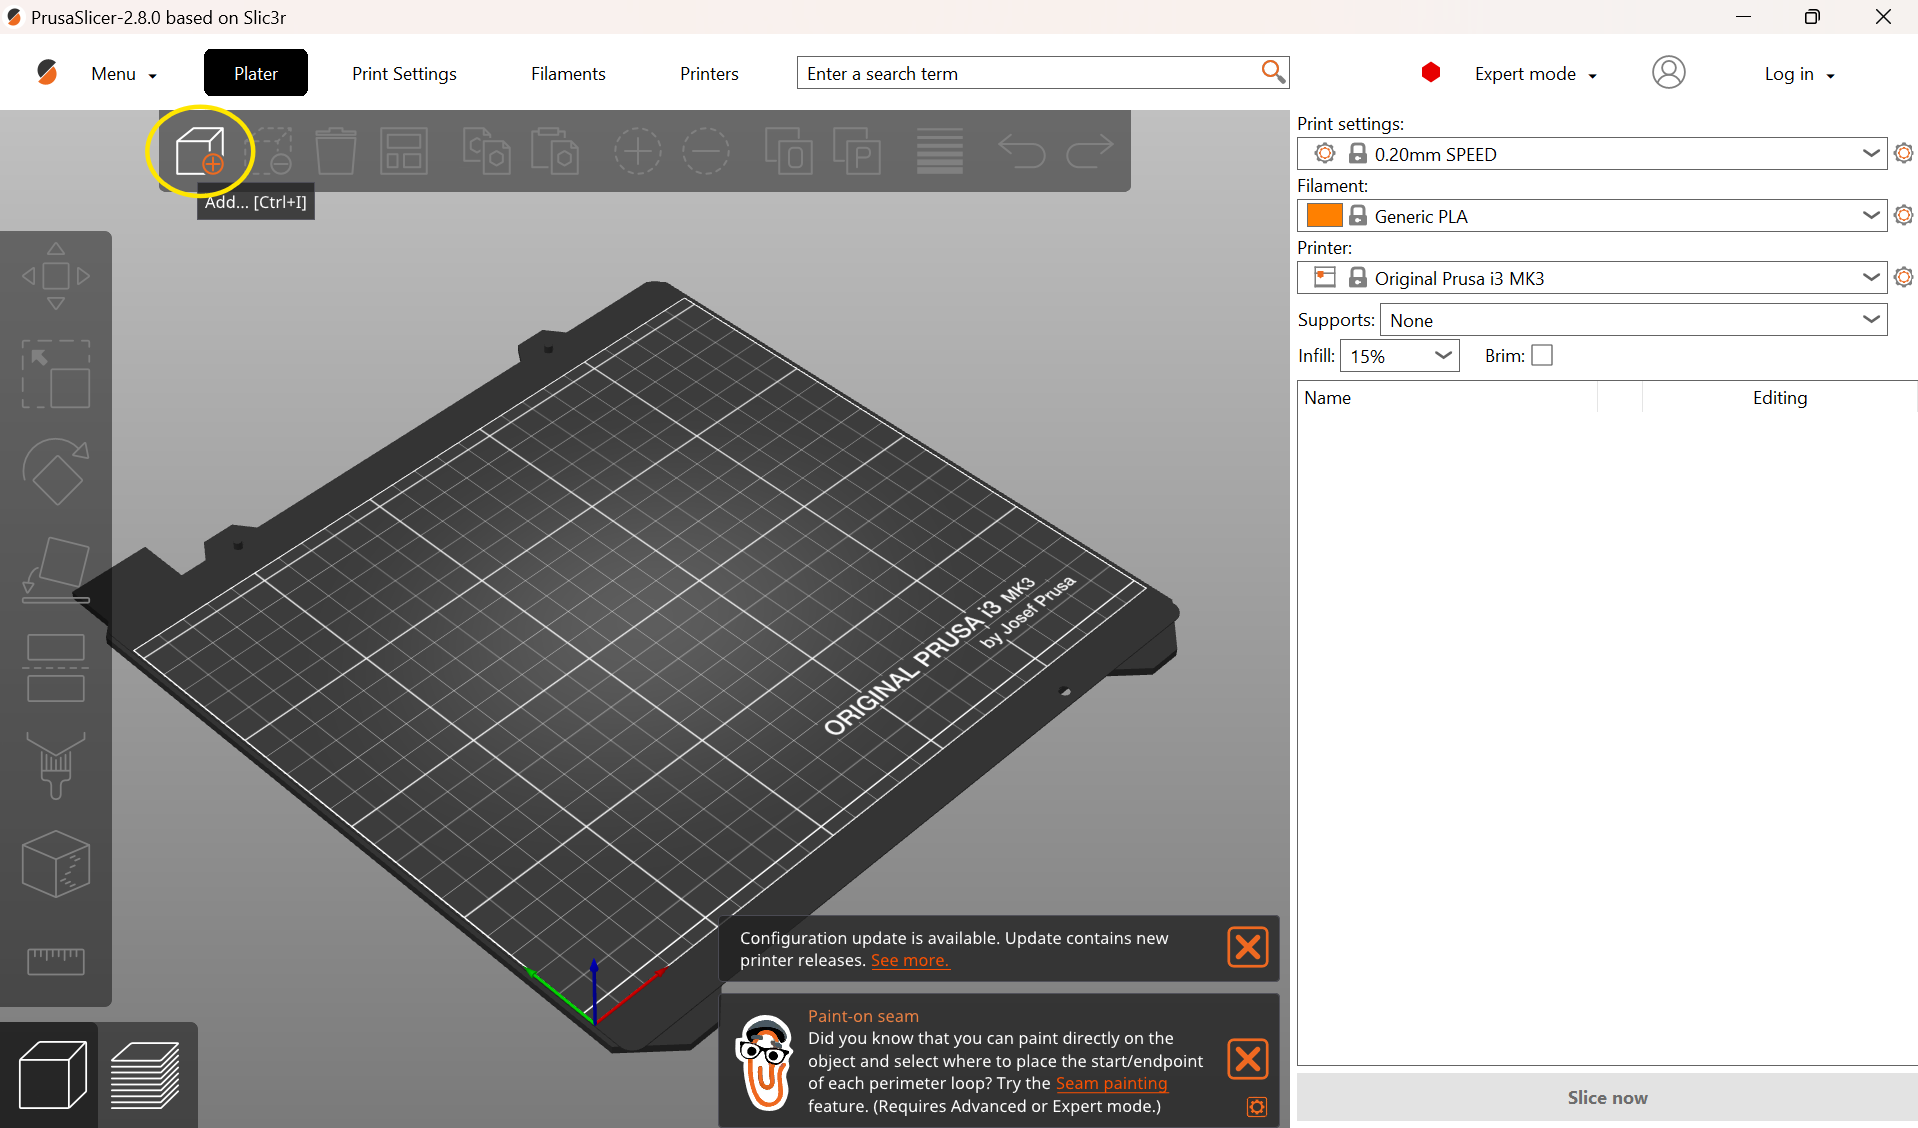Open hint notification settings gear
The height and width of the screenshot is (1128, 1918).
[1257, 1107]
